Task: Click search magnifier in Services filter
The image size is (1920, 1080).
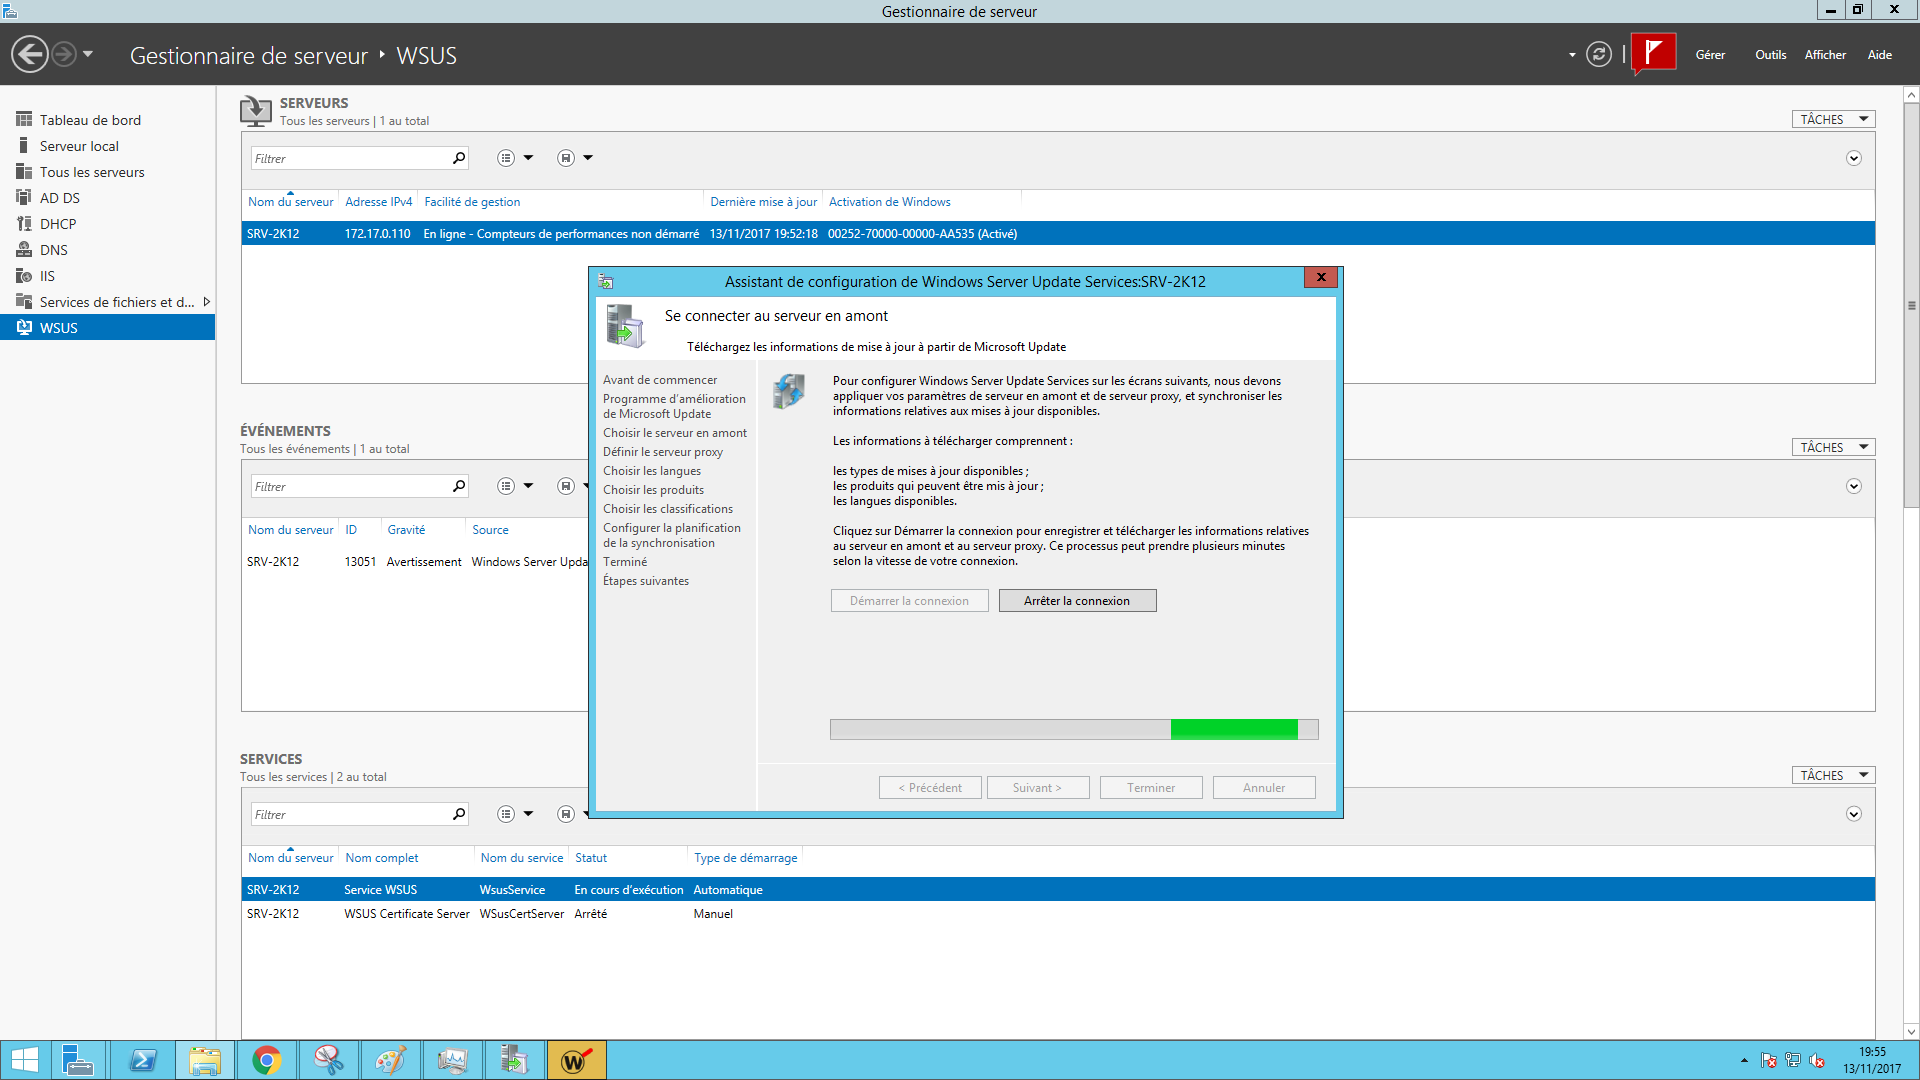Action: point(459,814)
